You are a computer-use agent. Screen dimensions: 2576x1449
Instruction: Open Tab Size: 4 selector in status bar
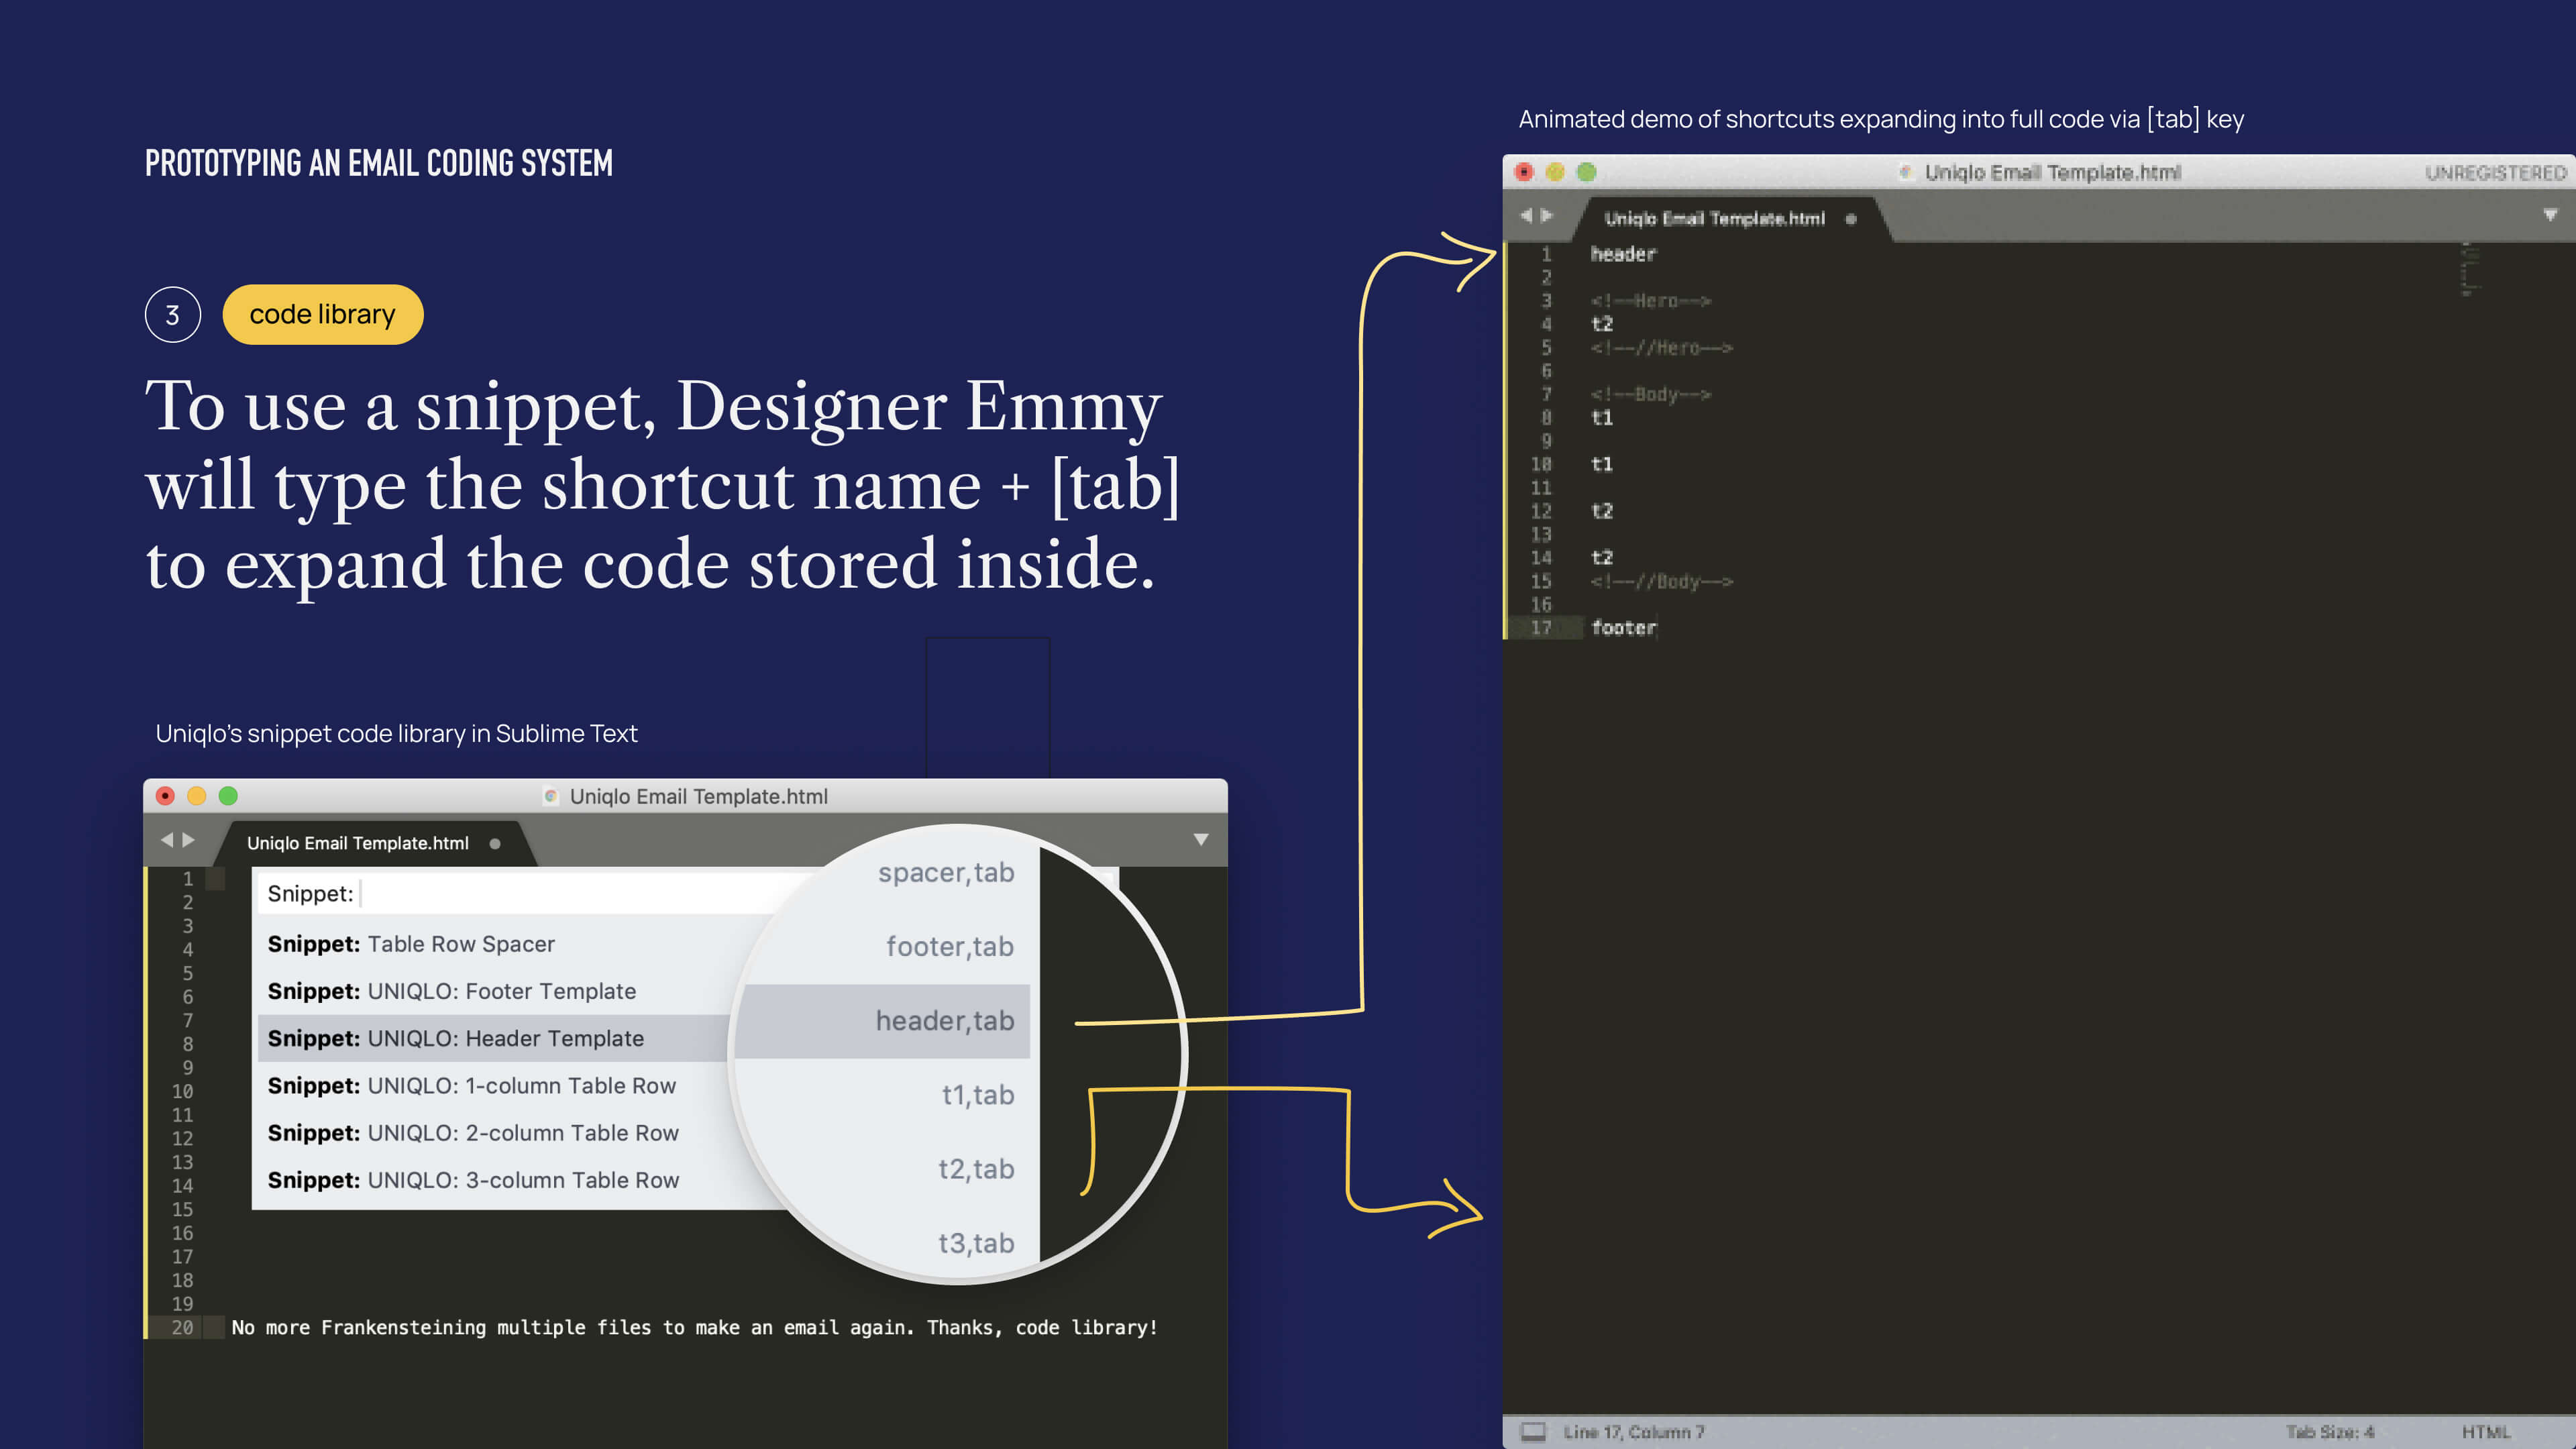pyautogui.click(x=2329, y=1432)
